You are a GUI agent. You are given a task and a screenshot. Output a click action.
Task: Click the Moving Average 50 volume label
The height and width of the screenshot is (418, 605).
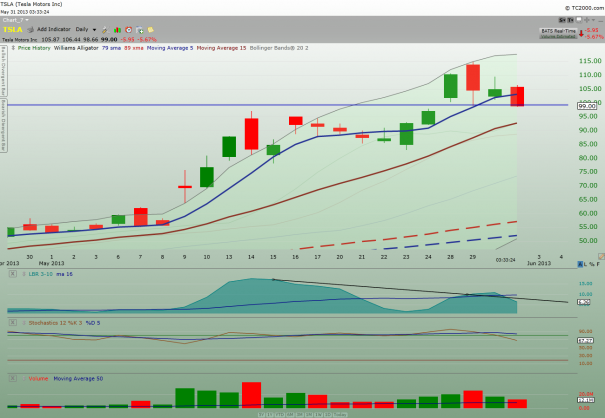(78, 379)
